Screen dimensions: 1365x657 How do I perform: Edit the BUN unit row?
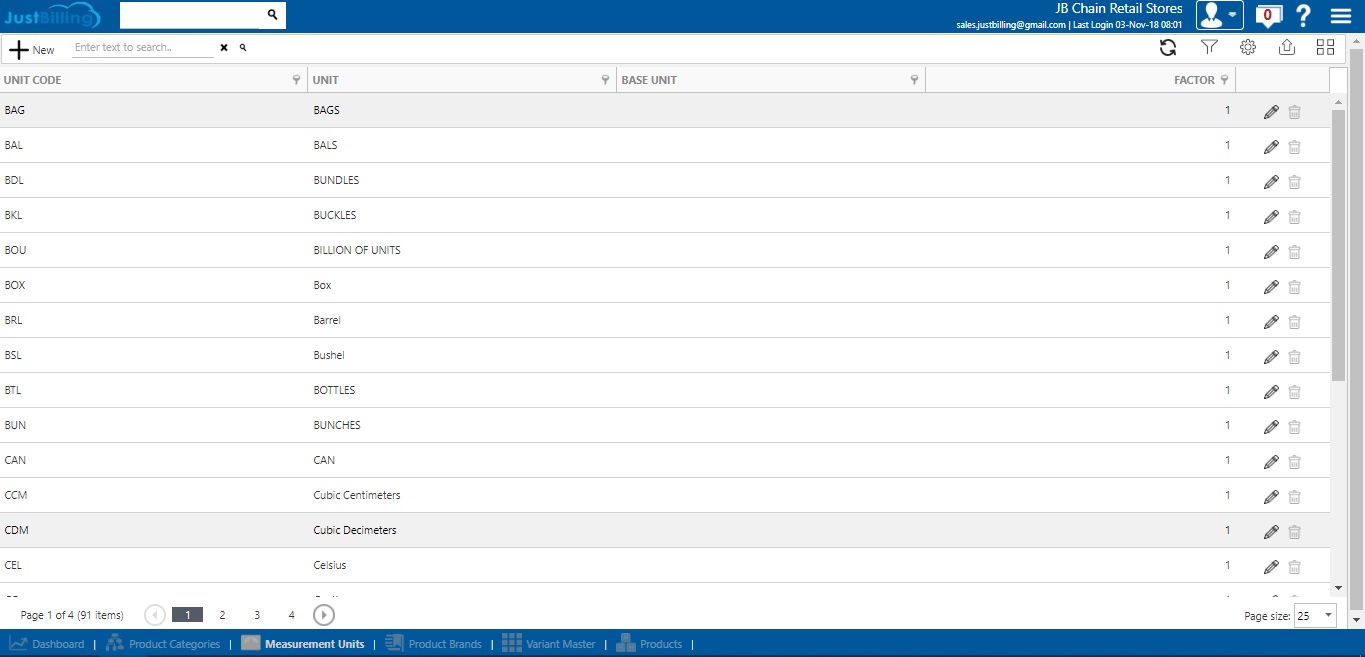[1271, 427]
